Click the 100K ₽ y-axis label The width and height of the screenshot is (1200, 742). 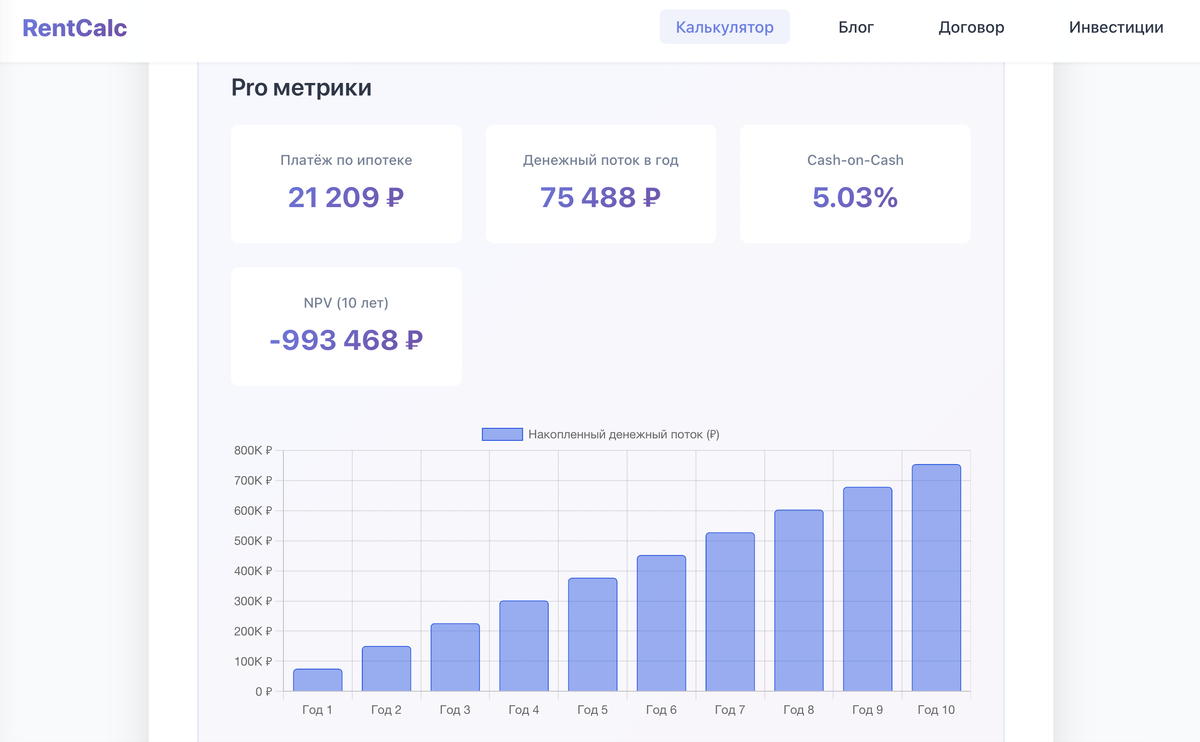click(x=253, y=661)
